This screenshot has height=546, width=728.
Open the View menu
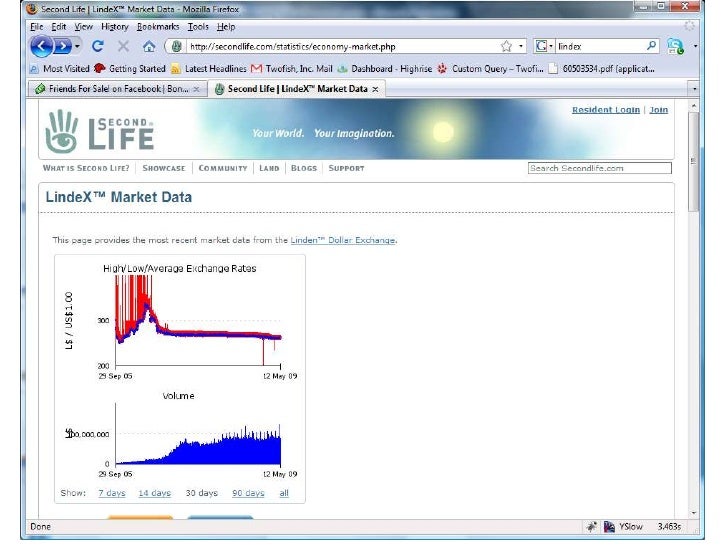coord(84,27)
